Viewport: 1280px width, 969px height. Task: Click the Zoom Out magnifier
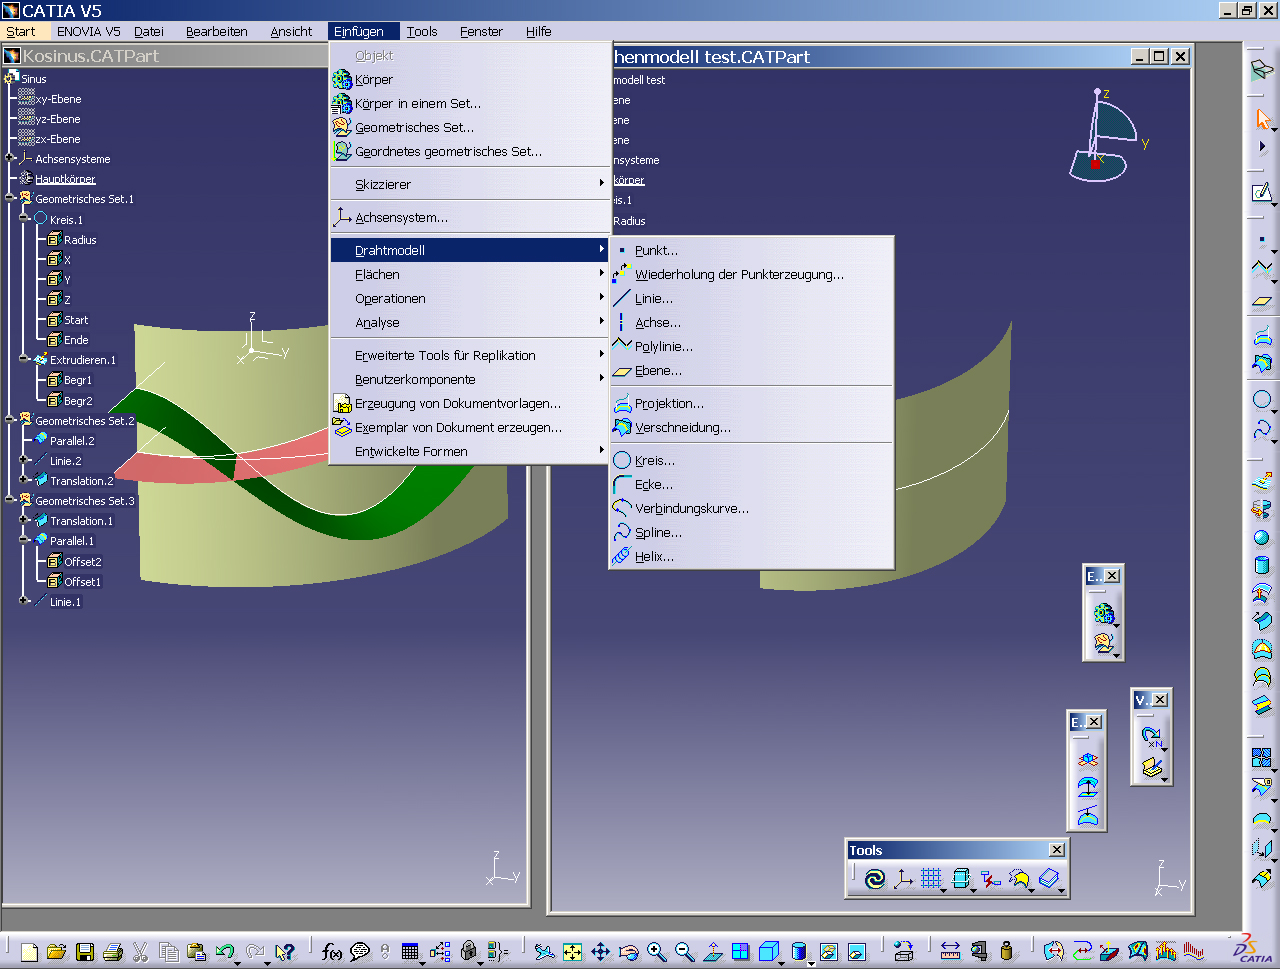pos(684,951)
